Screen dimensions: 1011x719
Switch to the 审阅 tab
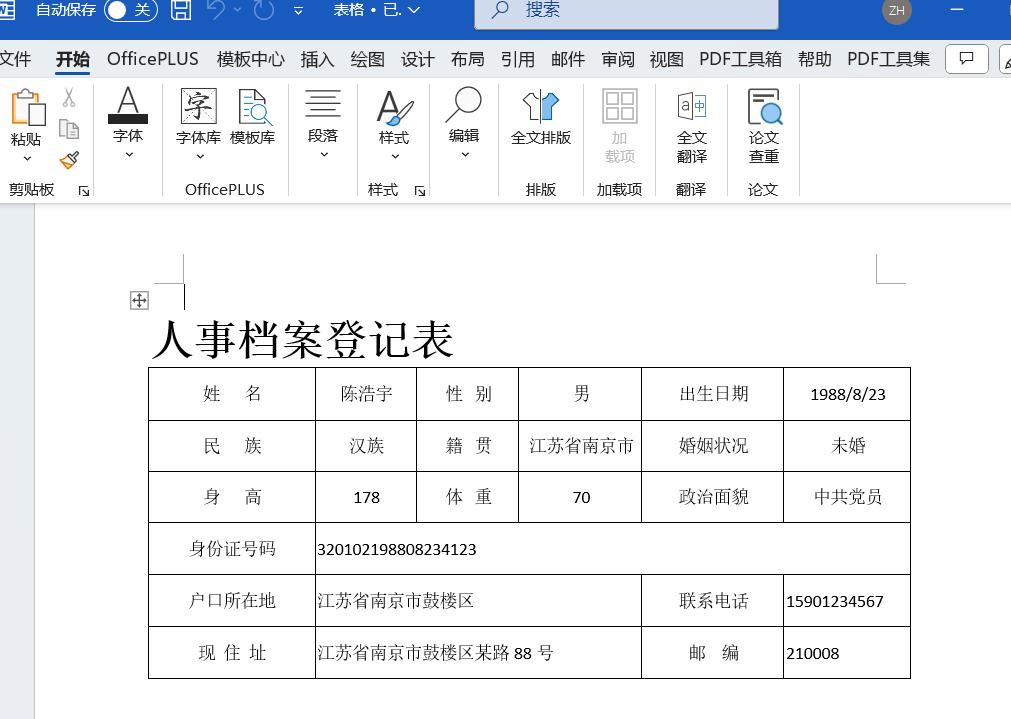[618, 59]
